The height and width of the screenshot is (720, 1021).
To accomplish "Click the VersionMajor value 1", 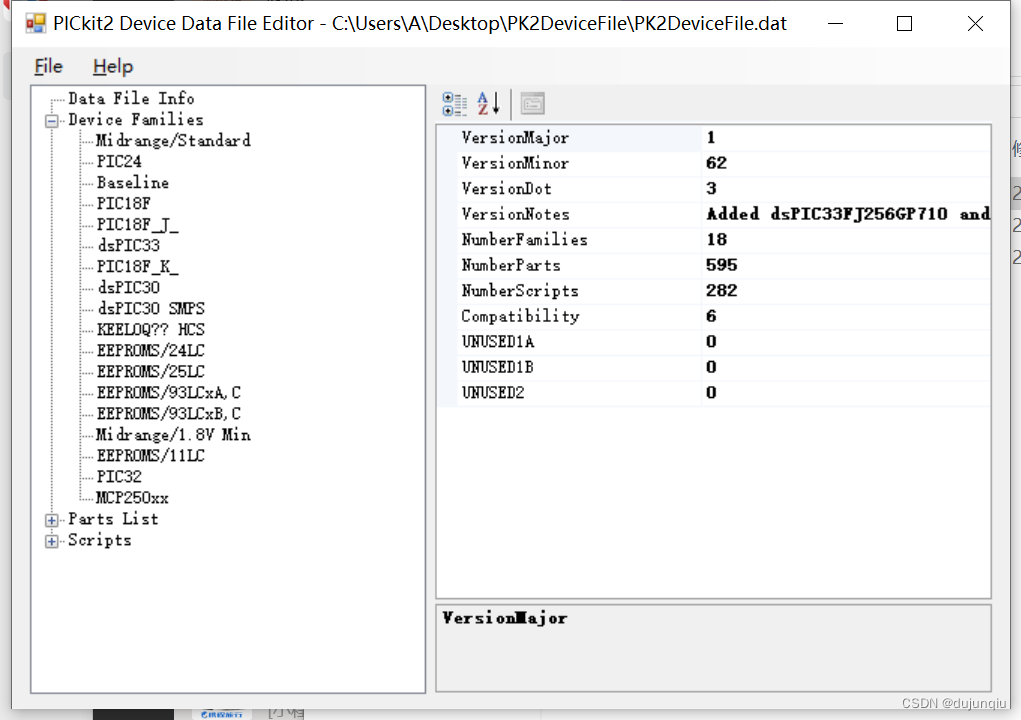I will pyautogui.click(x=711, y=138).
